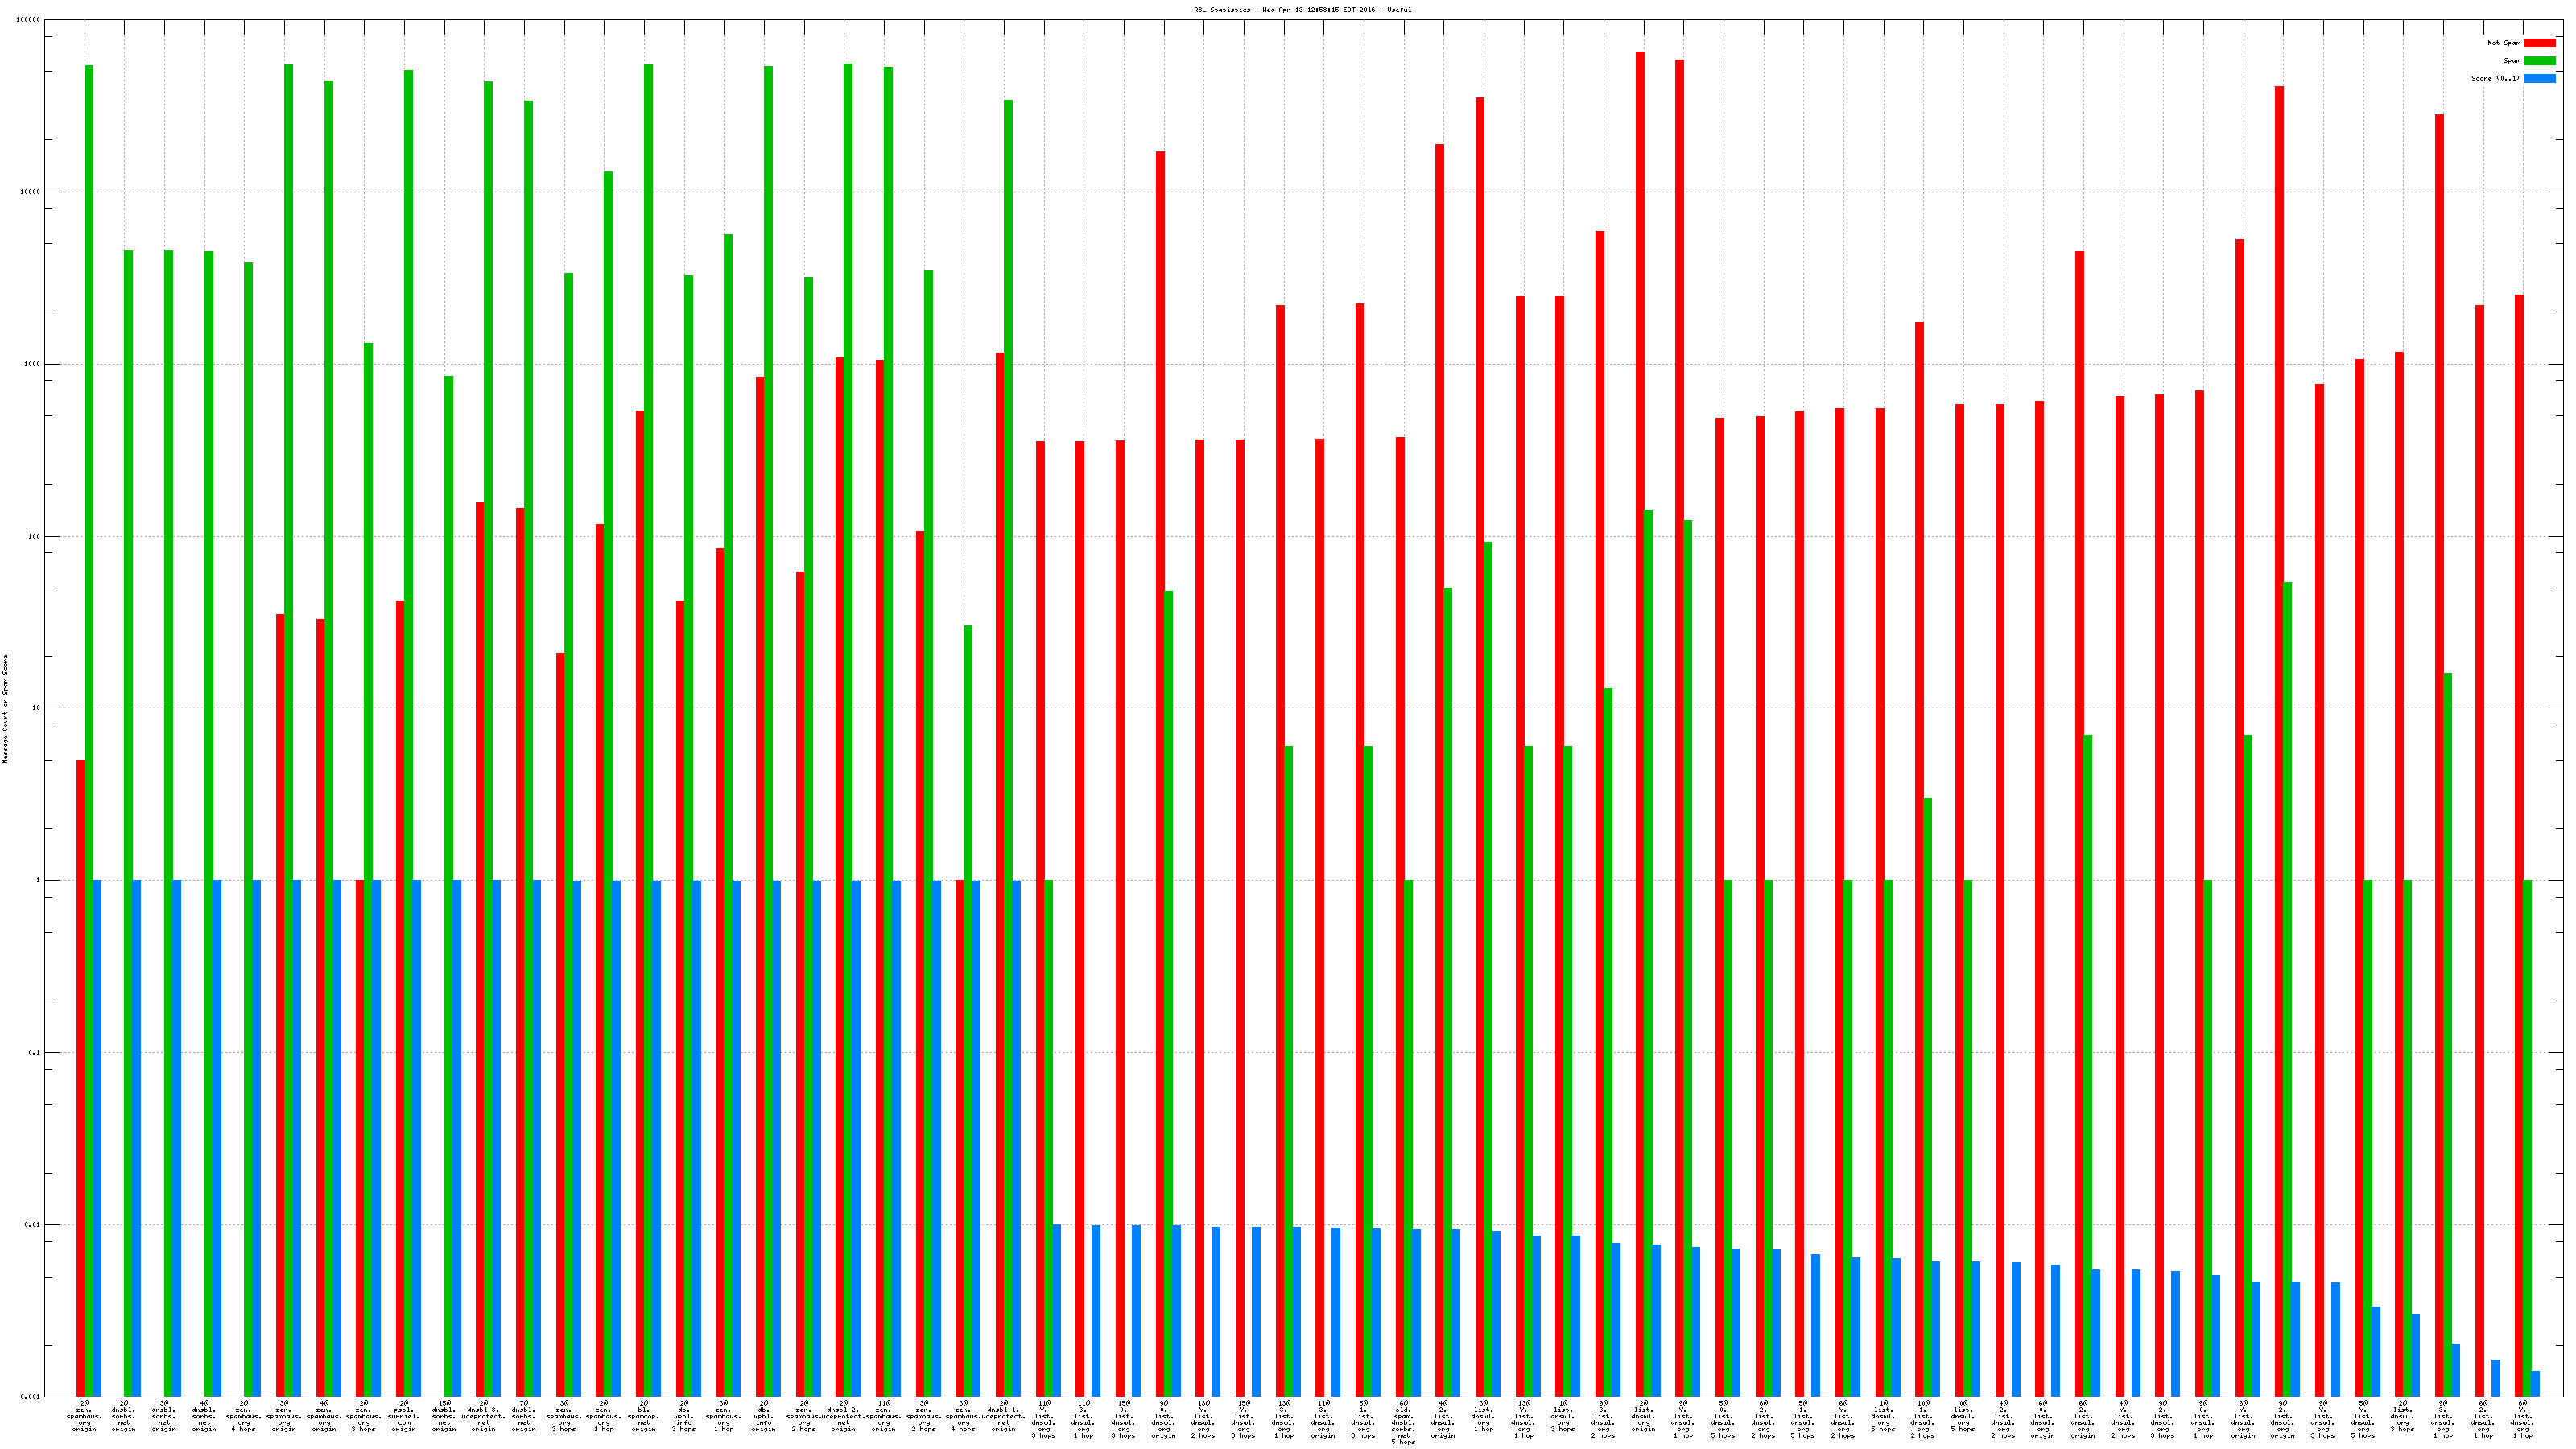Click the 100000 y-axis tick label
Image resolution: width=2576 pixels, height=1449 pixels.
(29, 20)
